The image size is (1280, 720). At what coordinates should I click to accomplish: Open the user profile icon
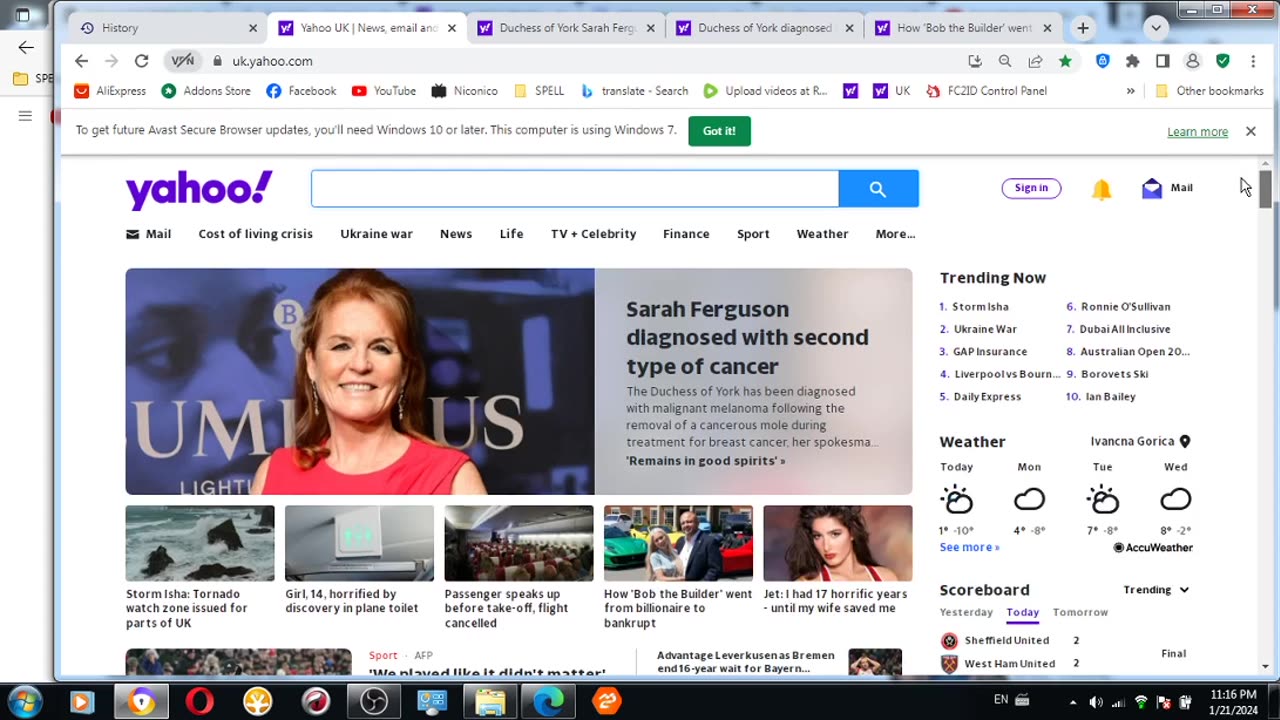[1192, 61]
